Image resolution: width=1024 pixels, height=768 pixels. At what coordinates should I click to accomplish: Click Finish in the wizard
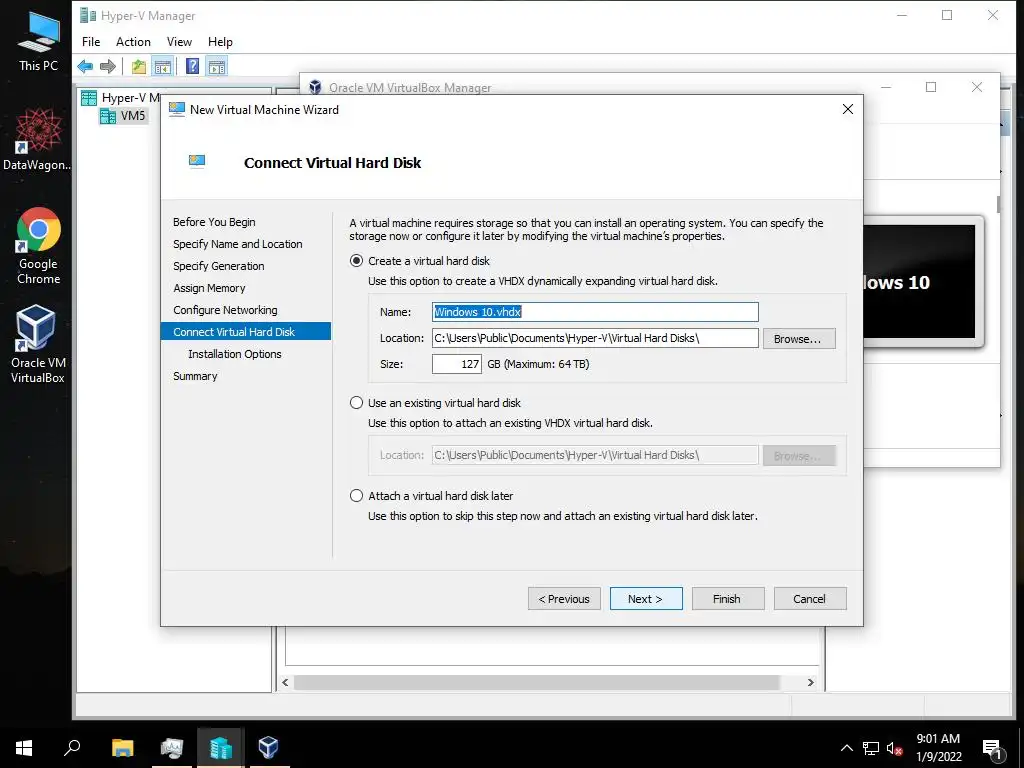728,599
